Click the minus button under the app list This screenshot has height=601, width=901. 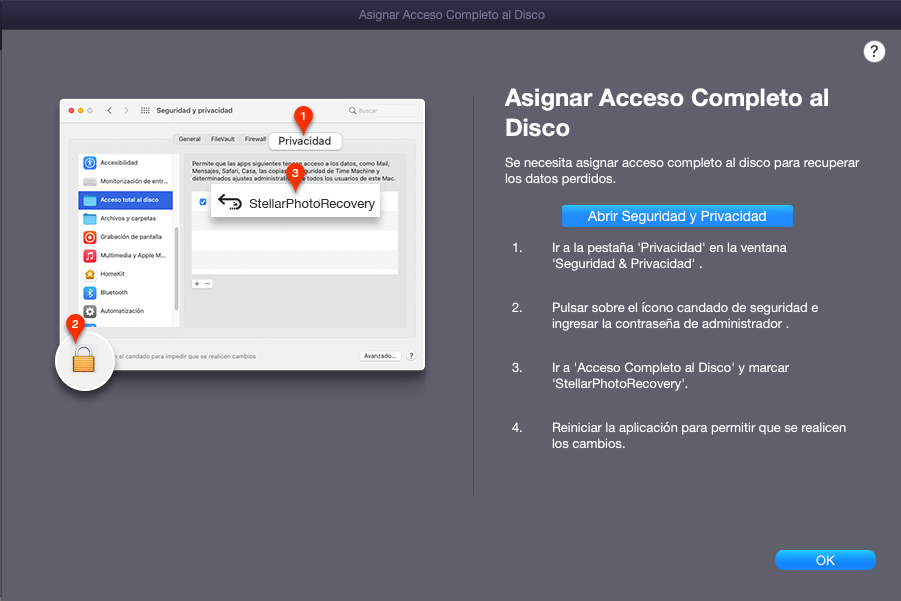[208, 283]
